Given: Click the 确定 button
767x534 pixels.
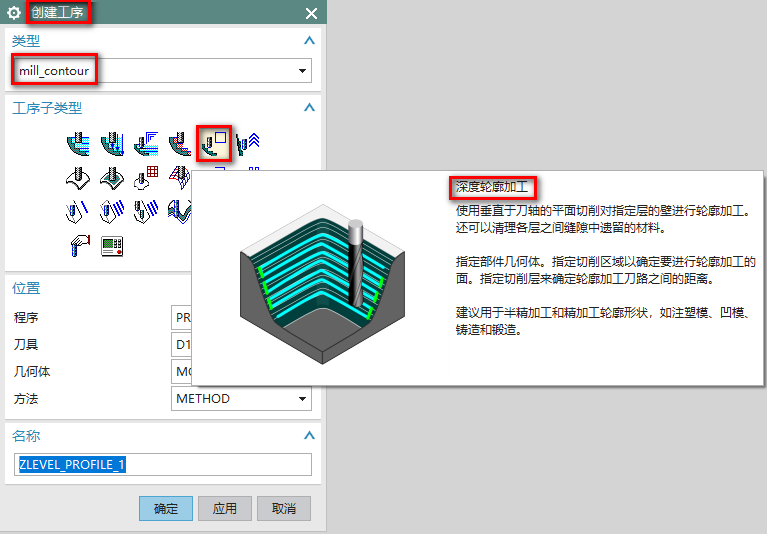Looking at the screenshot, I should pos(165,508).
